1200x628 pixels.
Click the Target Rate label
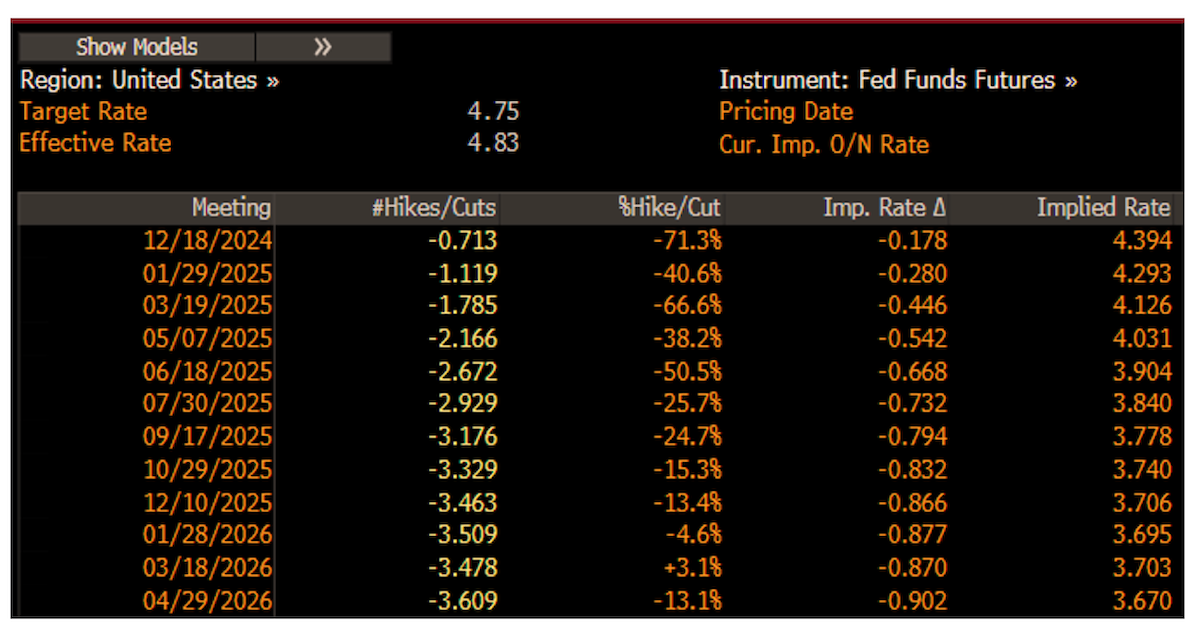pos(83,111)
